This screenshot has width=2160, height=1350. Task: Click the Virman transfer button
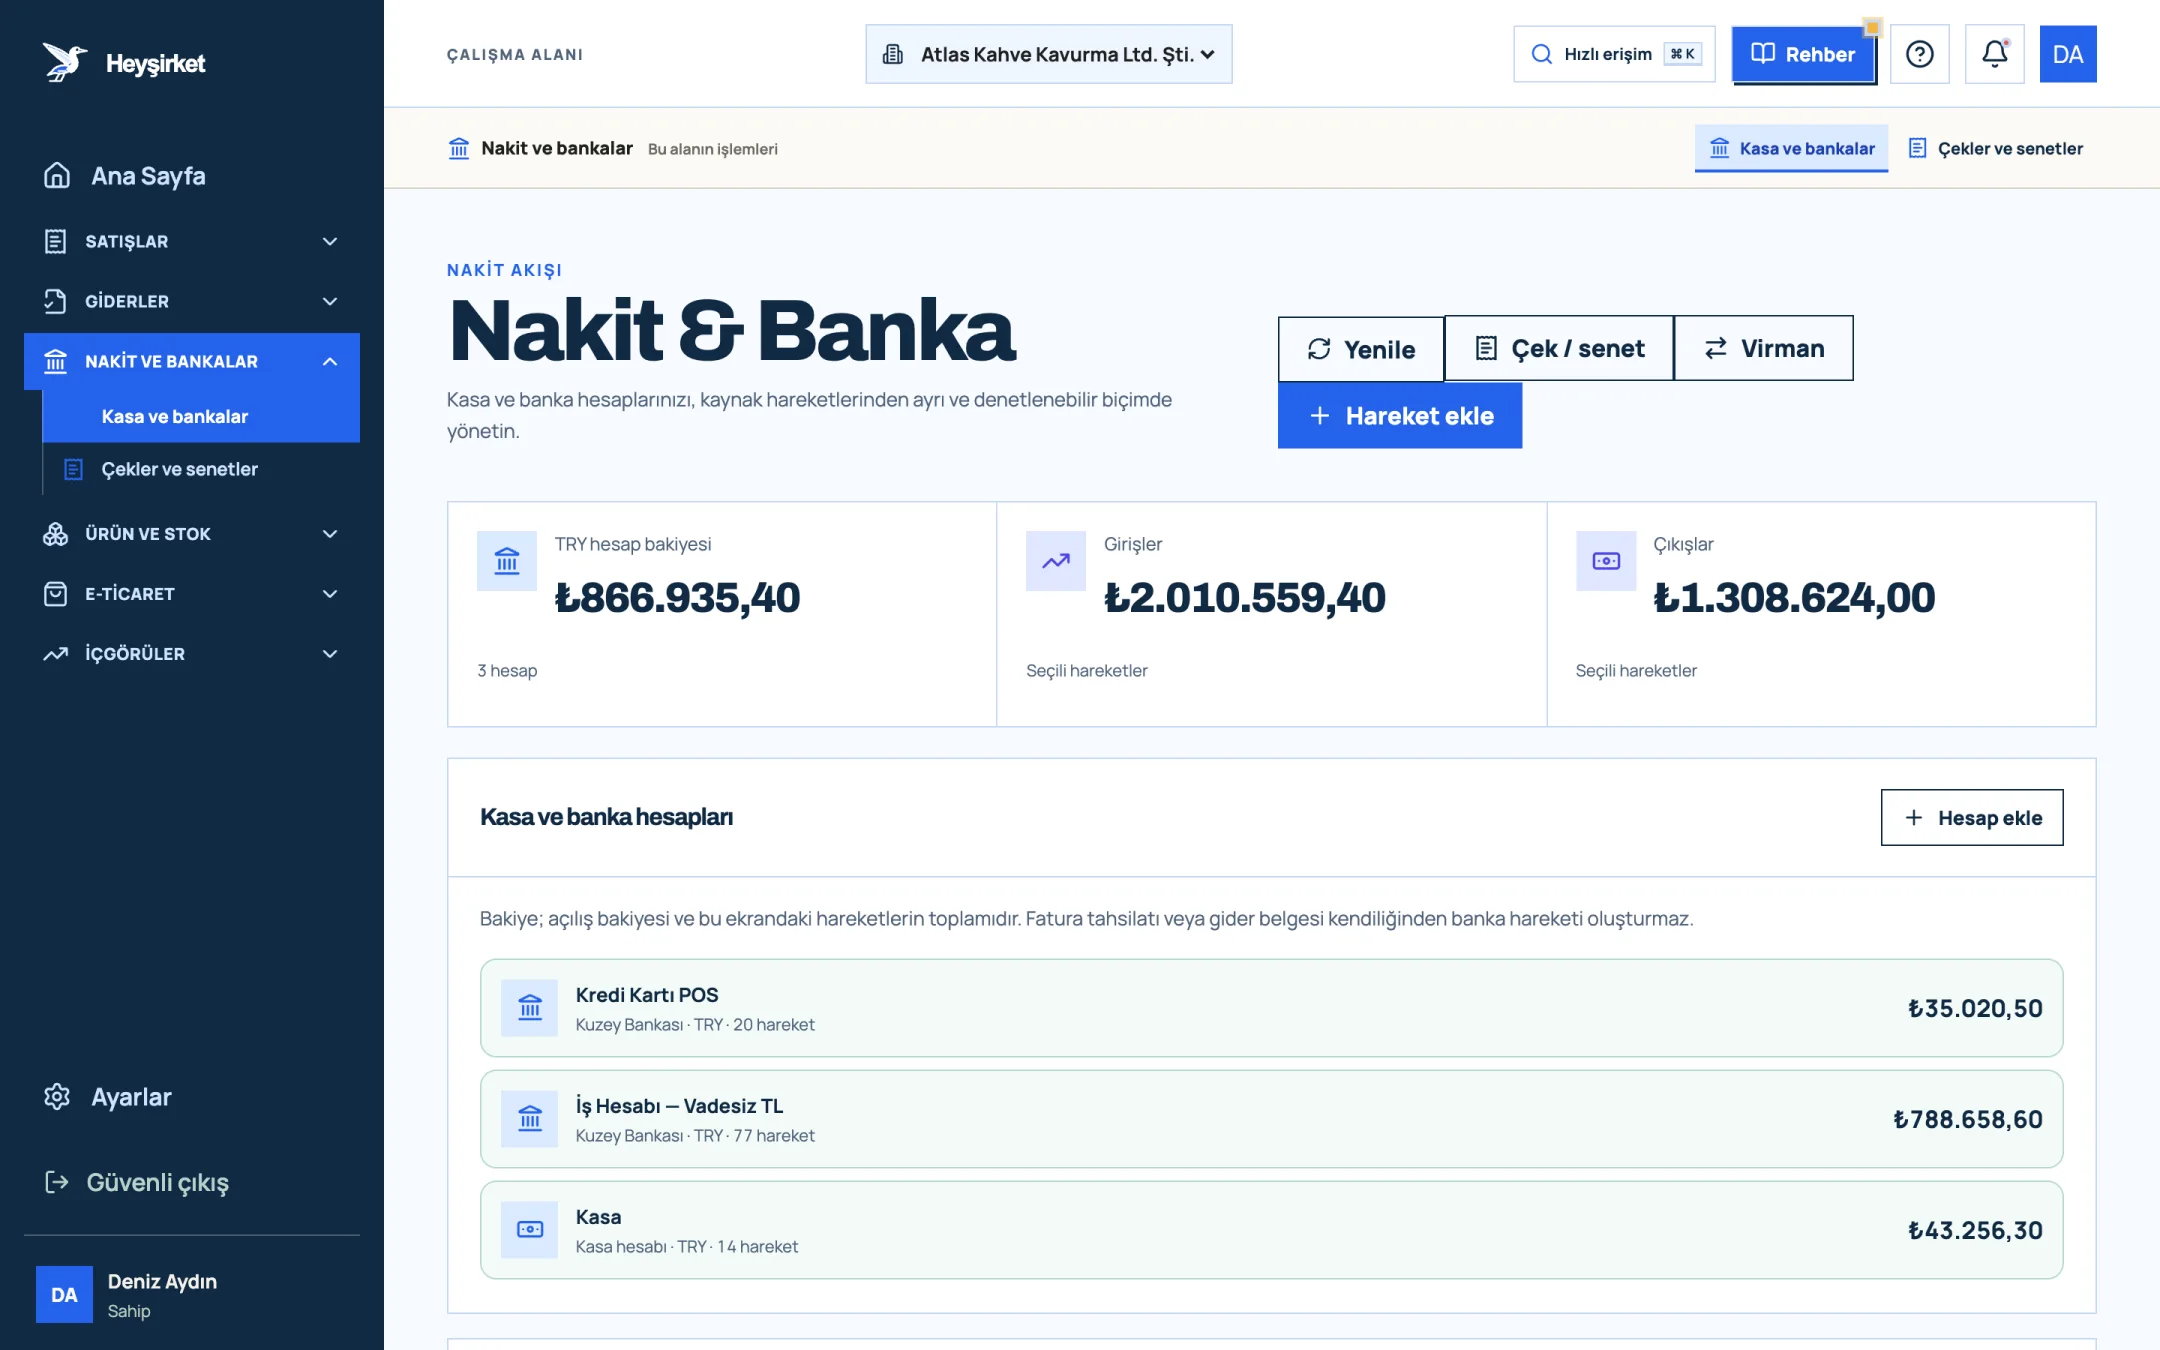[x=1764, y=349]
